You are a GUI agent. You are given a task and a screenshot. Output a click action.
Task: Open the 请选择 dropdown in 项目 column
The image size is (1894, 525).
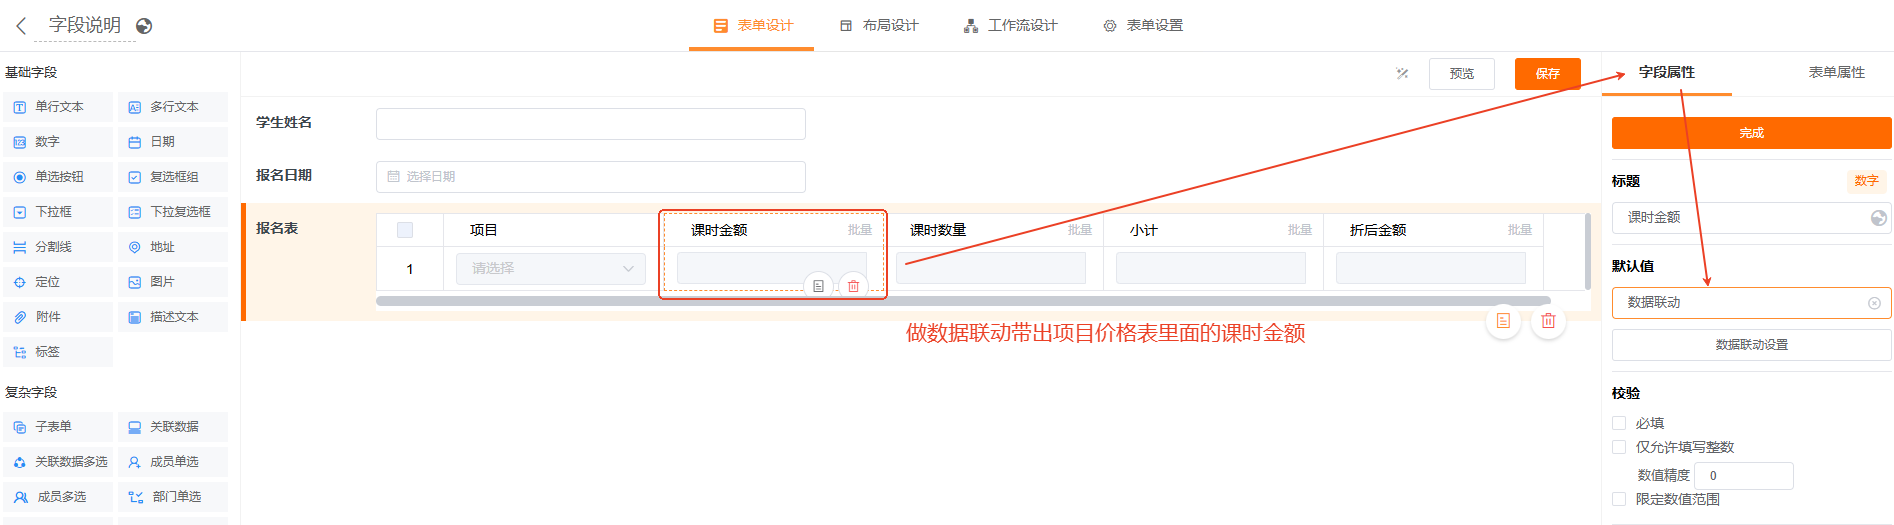tap(551, 268)
